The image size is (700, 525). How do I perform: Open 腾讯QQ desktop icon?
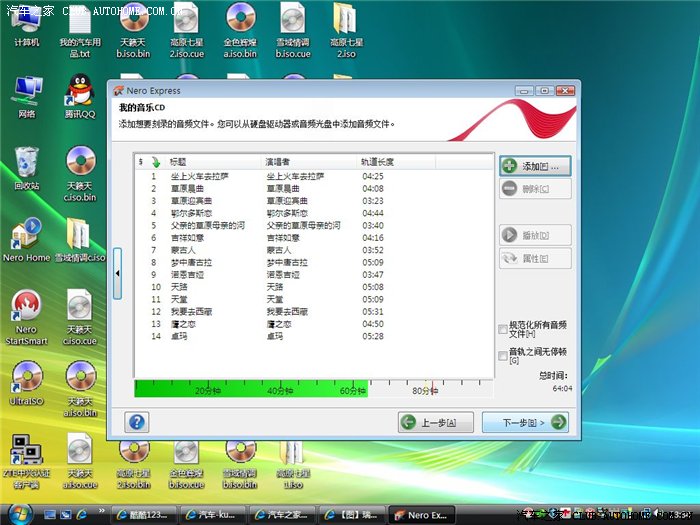tap(80, 97)
